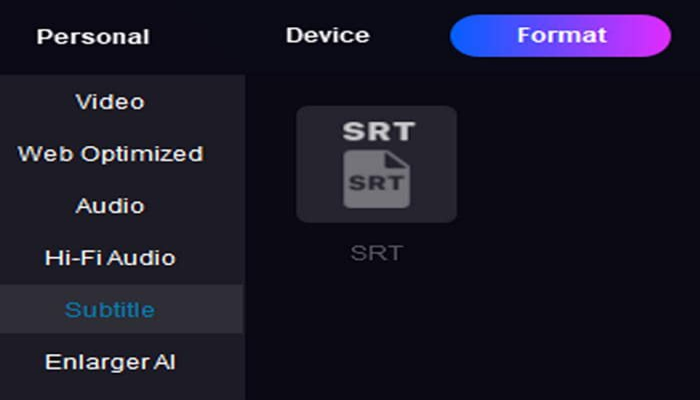Click the bold SRT heading inside the tile
The height and width of the screenshot is (400, 700).
(379, 131)
